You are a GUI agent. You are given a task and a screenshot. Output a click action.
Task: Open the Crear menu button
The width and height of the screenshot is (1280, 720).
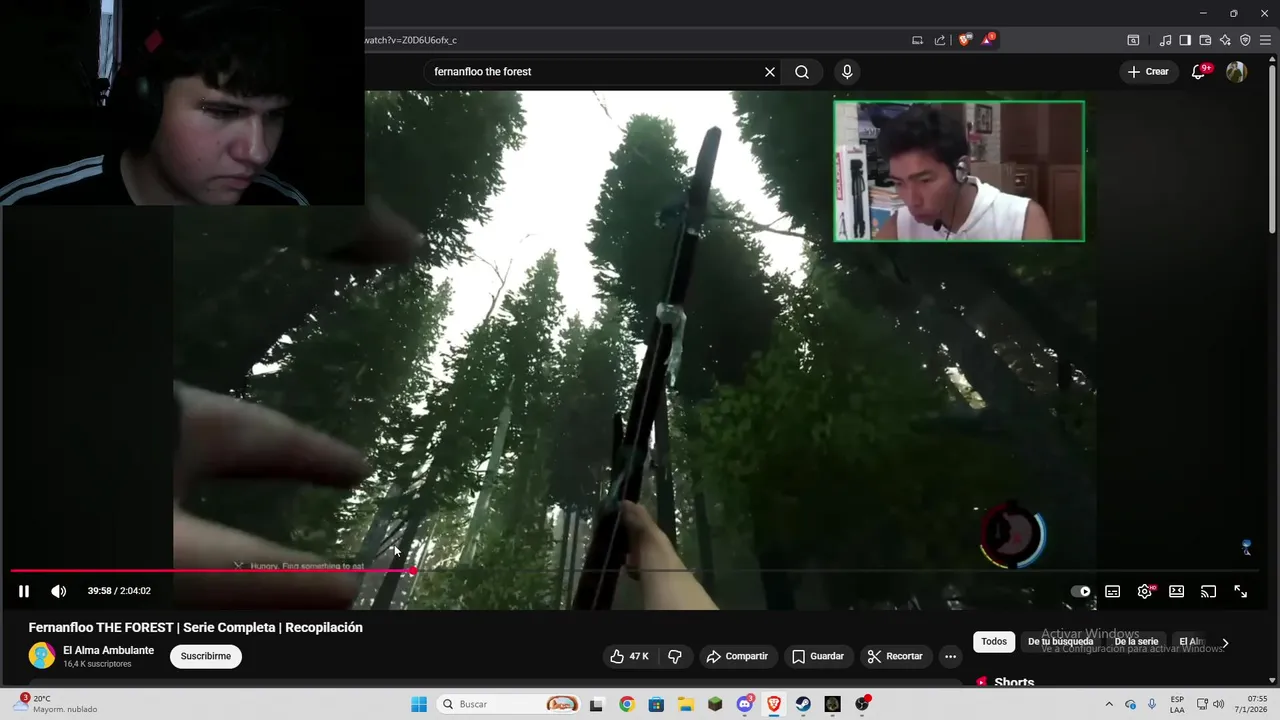(1148, 72)
